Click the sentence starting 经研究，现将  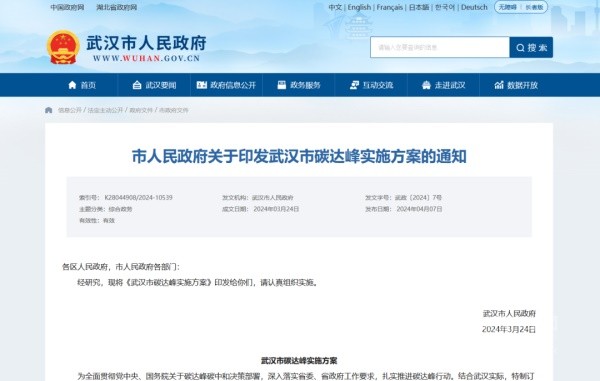(x=199, y=283)
